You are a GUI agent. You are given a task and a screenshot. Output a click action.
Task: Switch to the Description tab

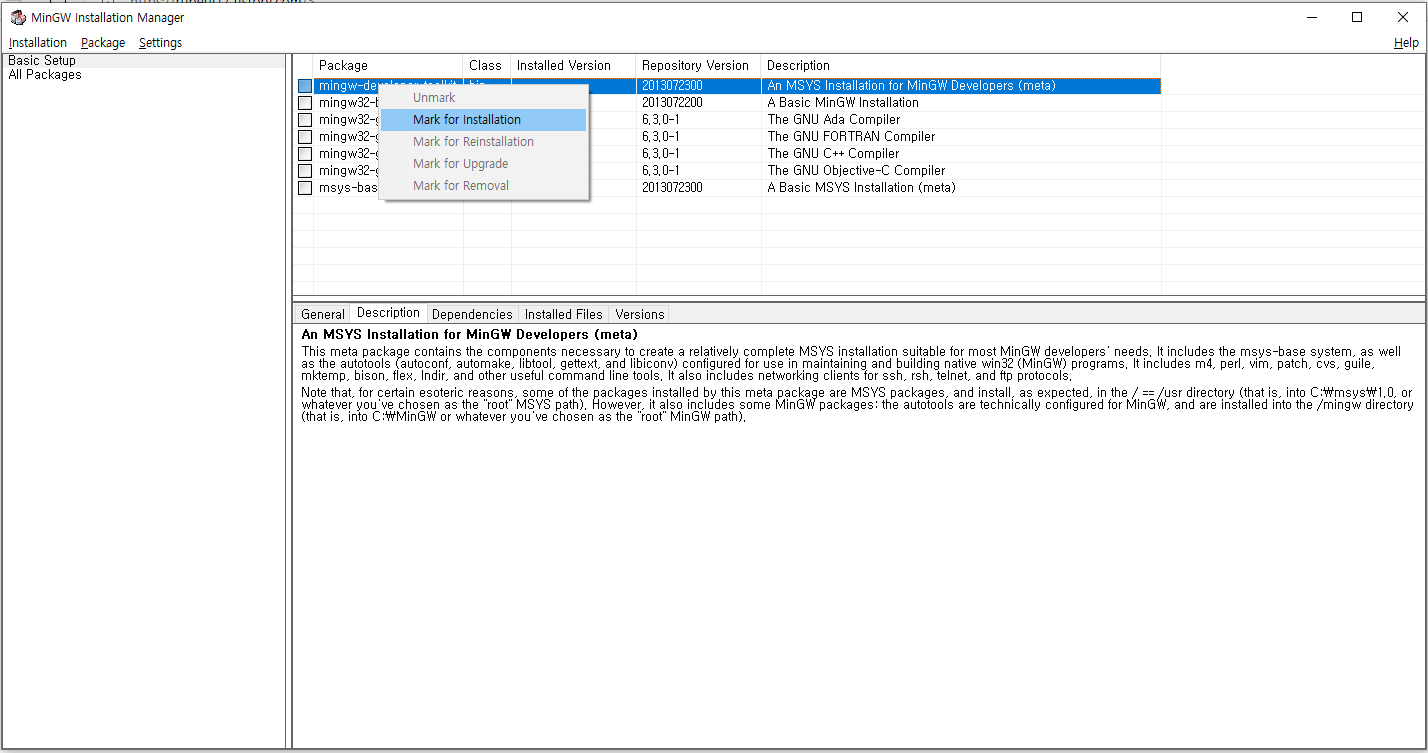[388, 313]
